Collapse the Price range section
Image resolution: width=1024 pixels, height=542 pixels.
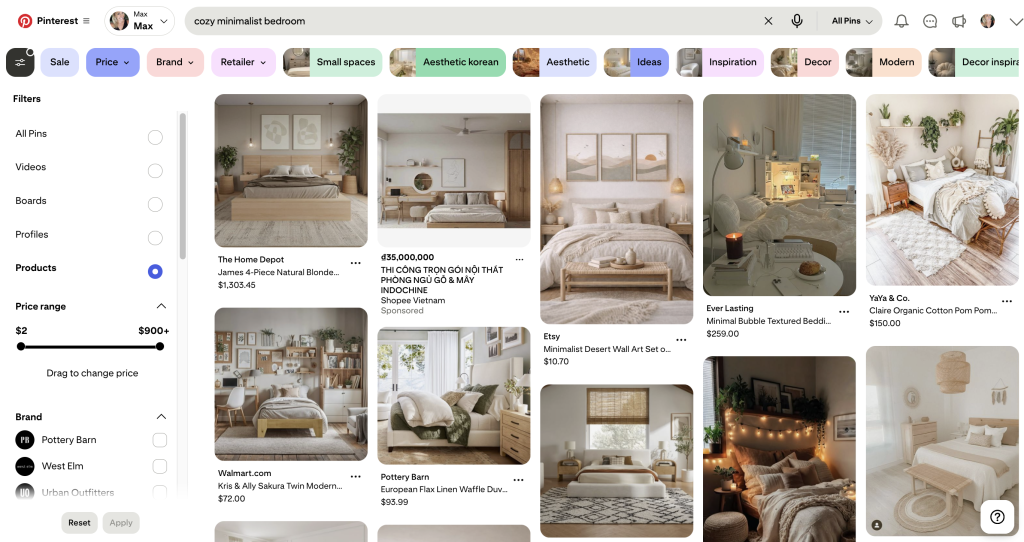click(161, 306)
